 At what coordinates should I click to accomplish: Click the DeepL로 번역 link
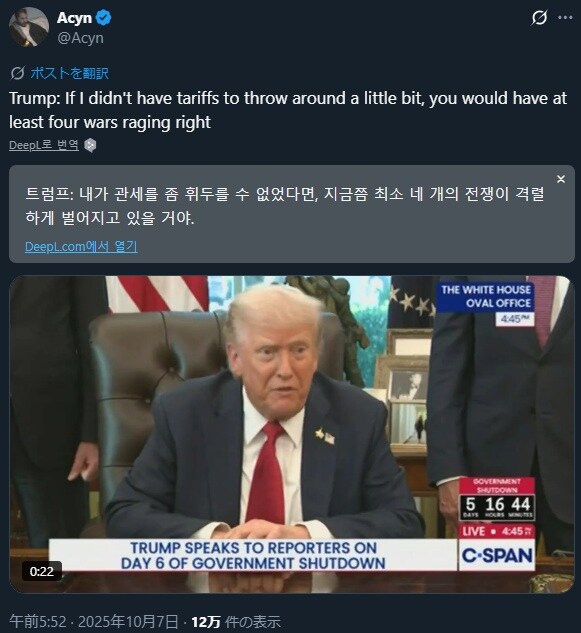point(44,145)
